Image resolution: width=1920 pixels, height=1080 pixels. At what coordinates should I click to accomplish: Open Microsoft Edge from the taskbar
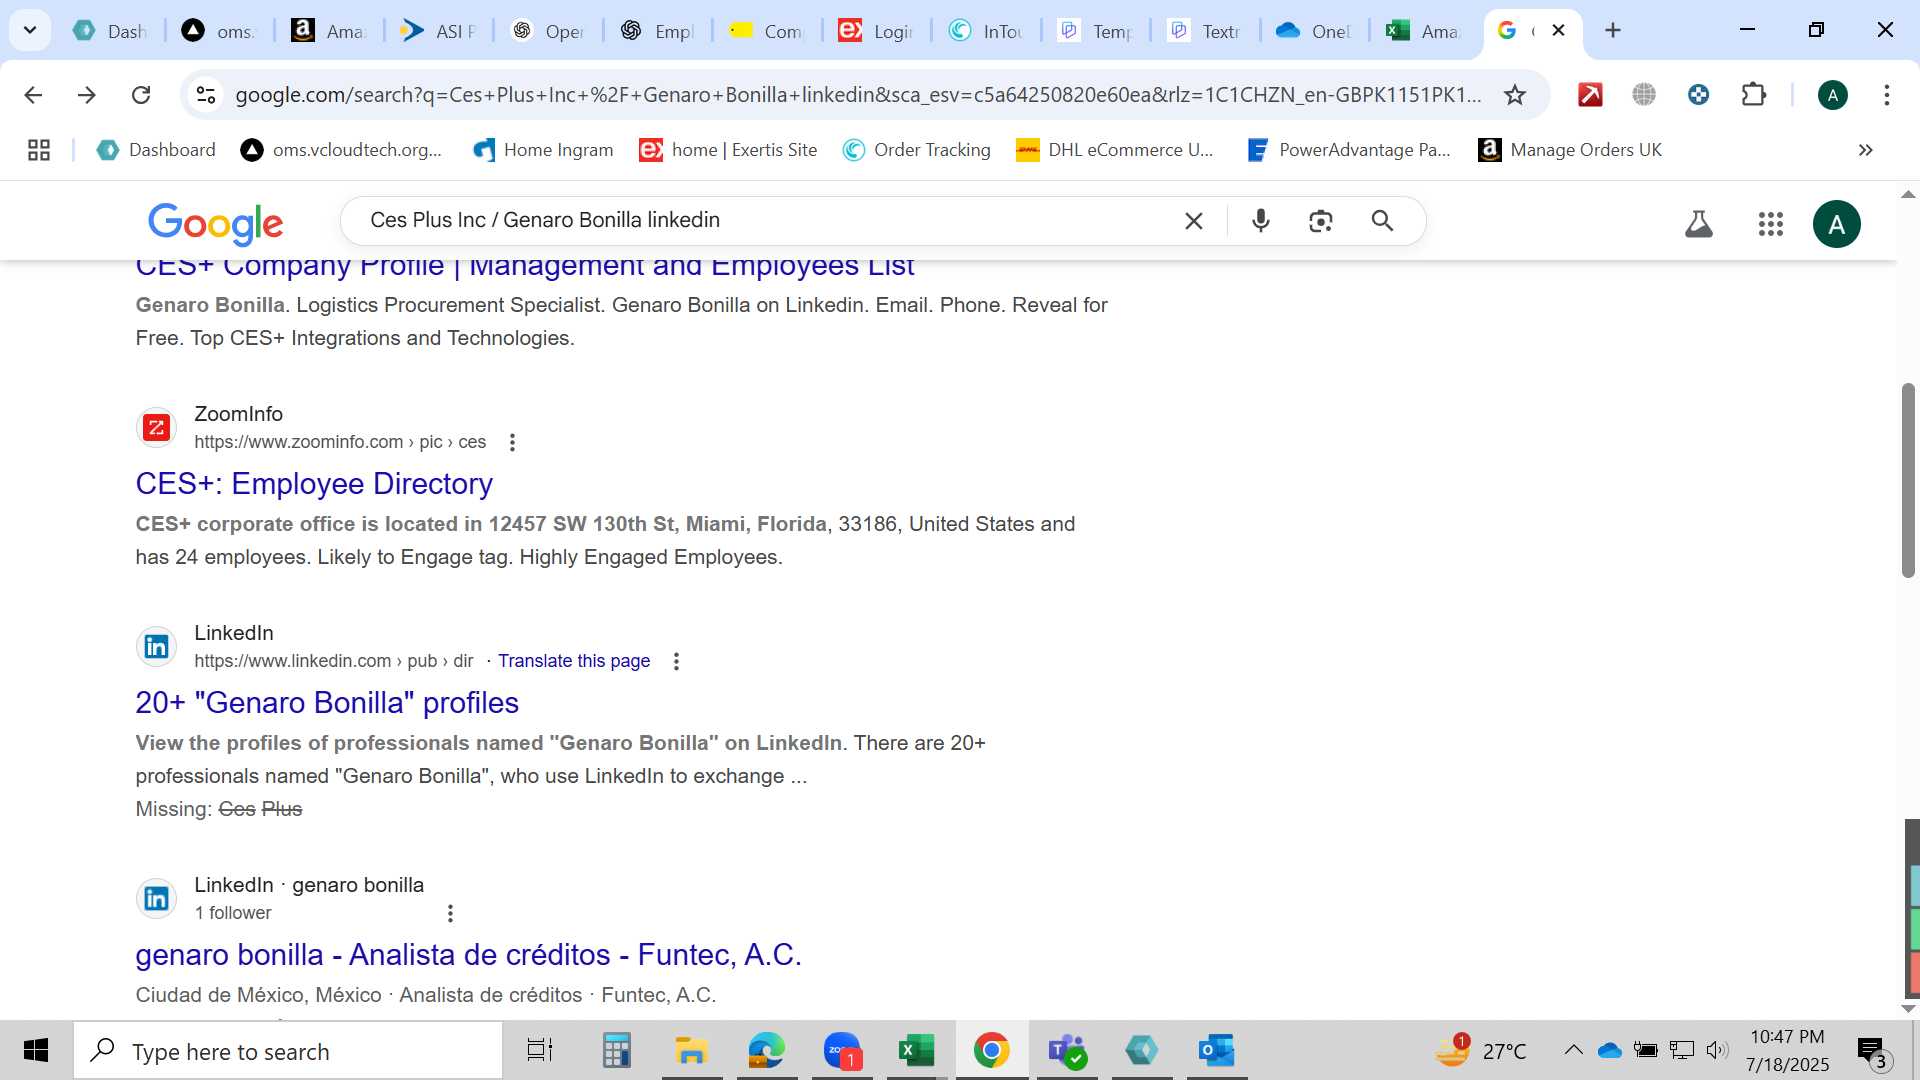[767, 1051]
